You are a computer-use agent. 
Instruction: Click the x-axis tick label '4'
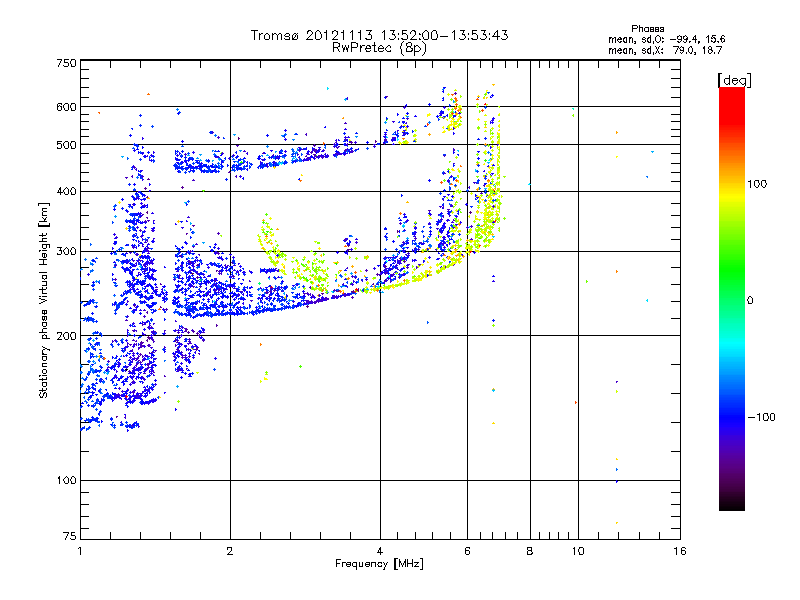380,551
